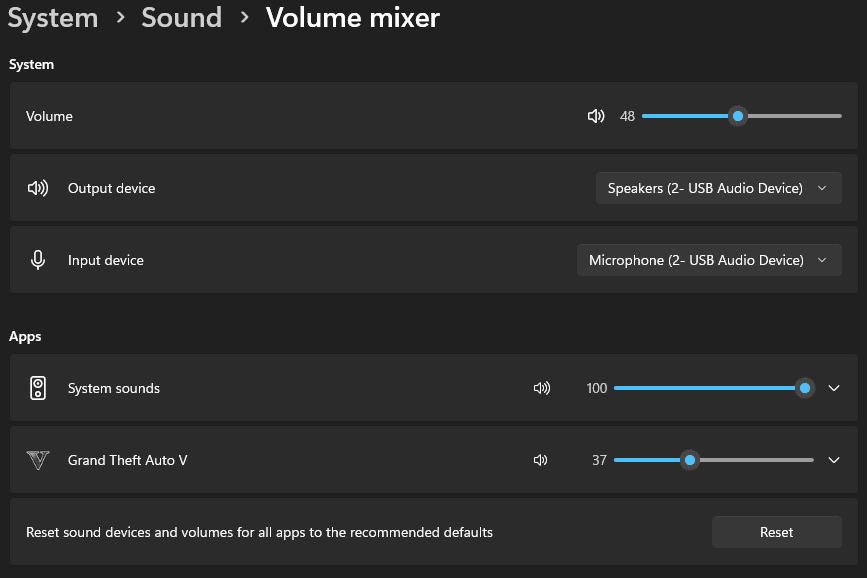The image size is (867, 578).
Task: Click the Grand Theft Auto V logo icon
Action: click(x=38, y=460)
